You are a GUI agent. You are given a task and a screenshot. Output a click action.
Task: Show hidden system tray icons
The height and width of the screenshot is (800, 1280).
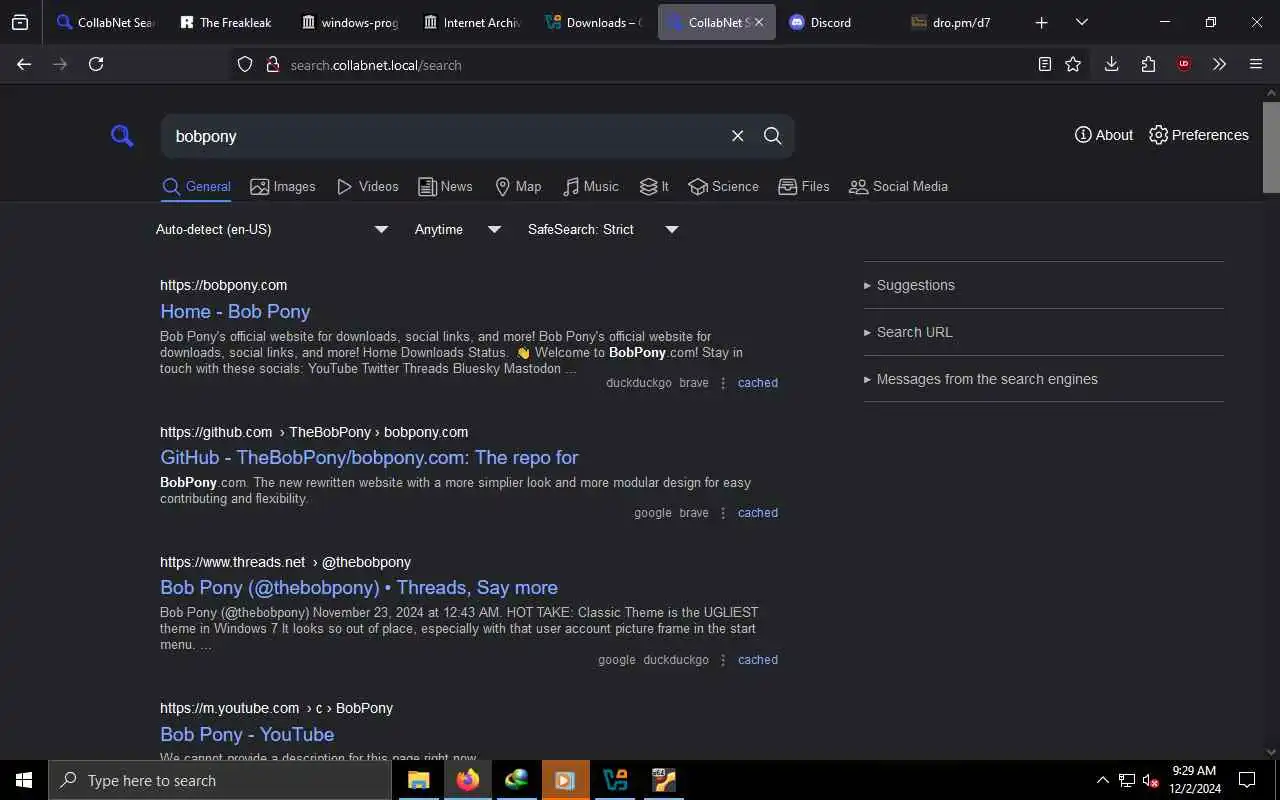click(x=1102, y=780)
